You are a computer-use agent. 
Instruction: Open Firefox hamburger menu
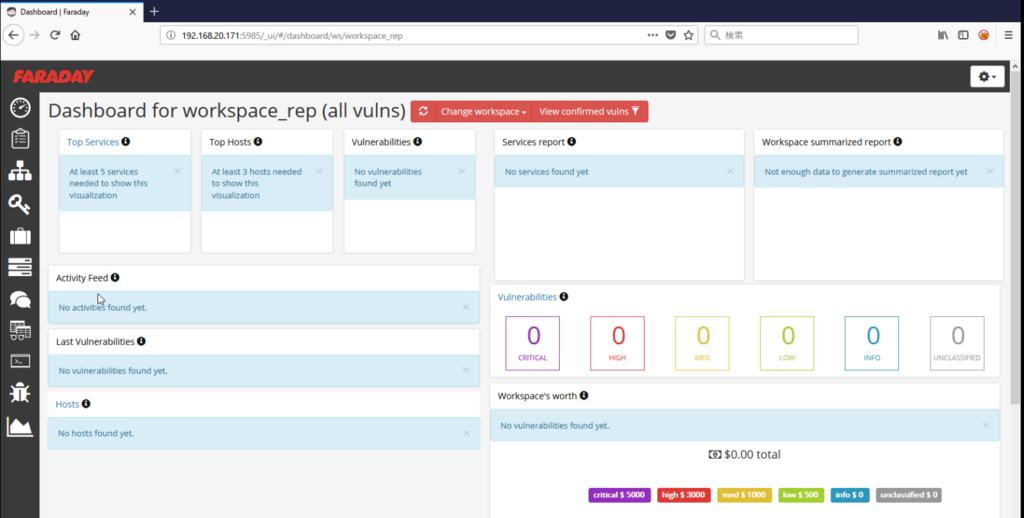coord(1008,35)
